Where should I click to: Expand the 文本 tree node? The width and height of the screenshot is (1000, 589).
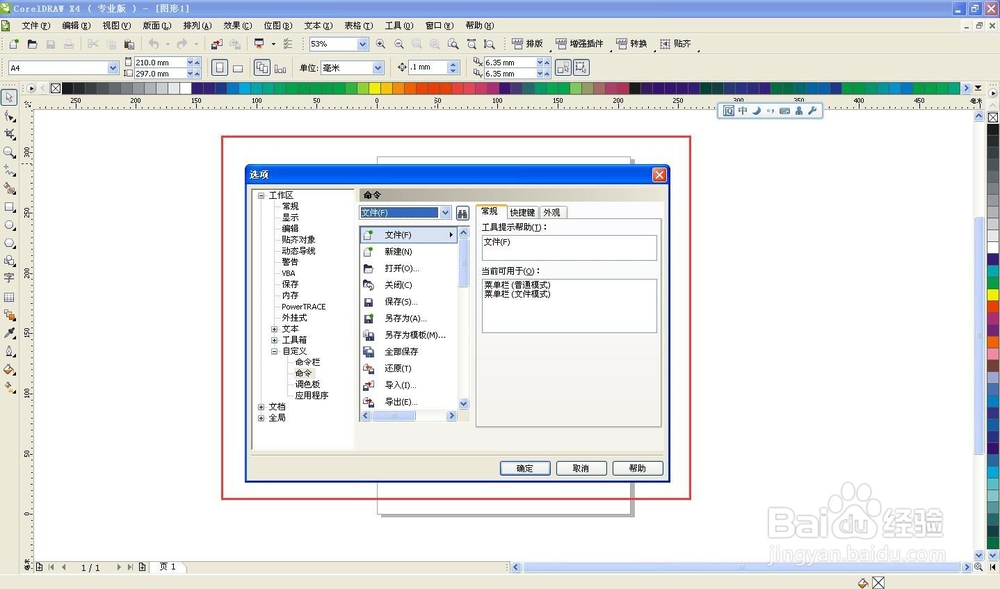[274, 329]
